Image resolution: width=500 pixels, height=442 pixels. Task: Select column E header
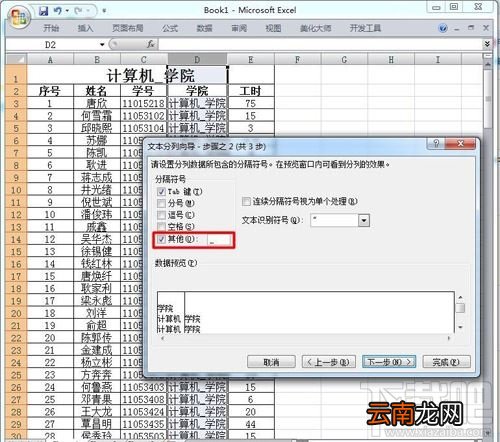[x=251, y=60]
